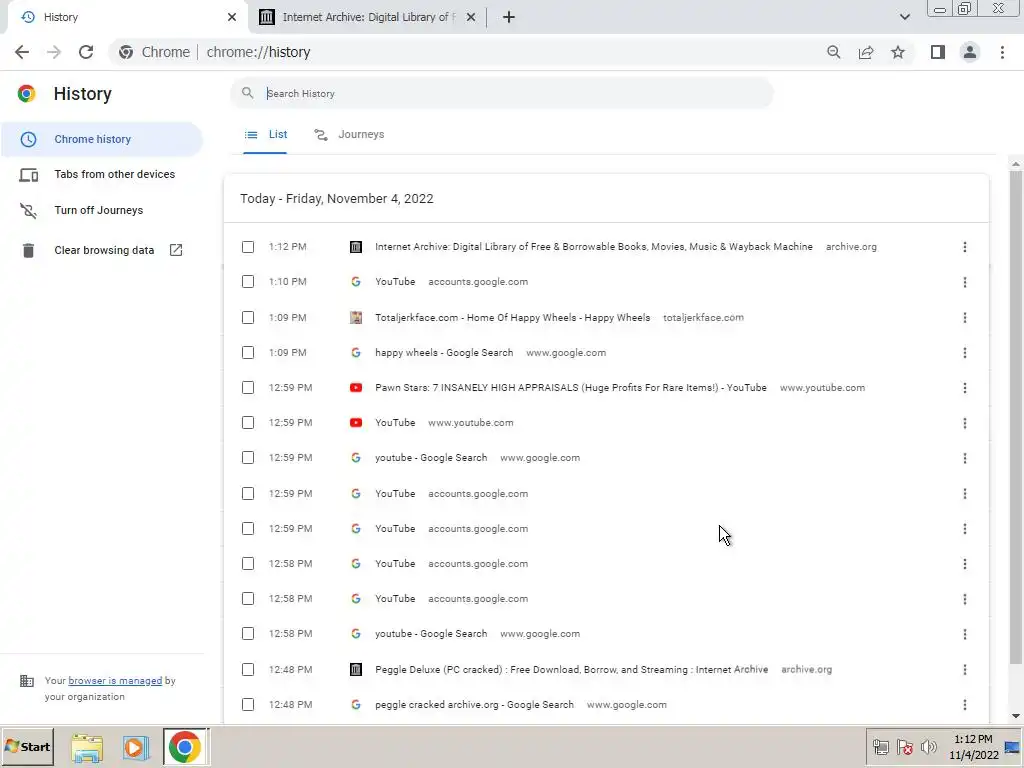Open more actions for Peggle Deluxe entry
The height and width of the screenshot is (768, 1024).
[x=965, y=669]
